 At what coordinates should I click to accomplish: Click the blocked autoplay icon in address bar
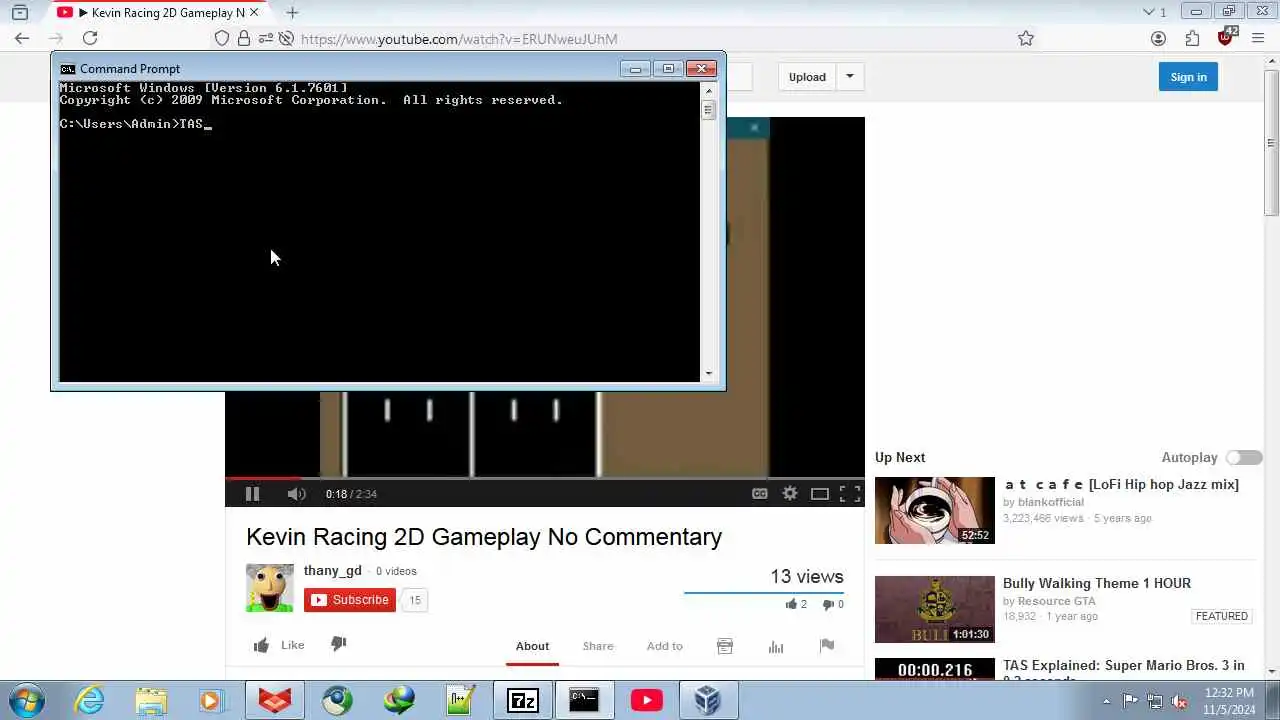[x=286, y=38]
